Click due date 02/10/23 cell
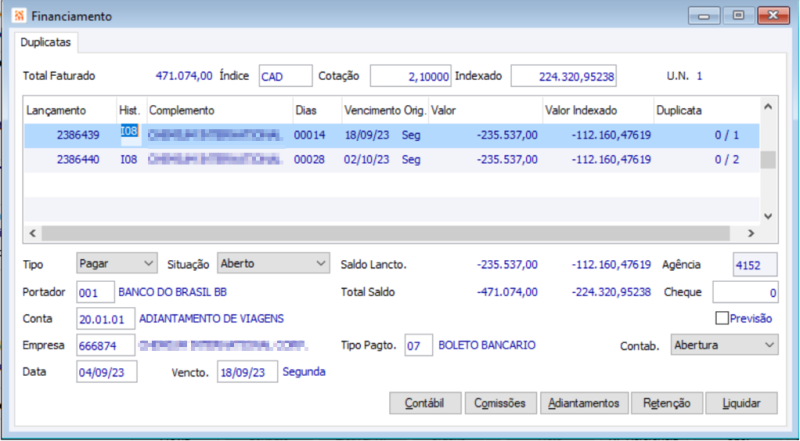The image size is (800, 441). click(366, 160)
